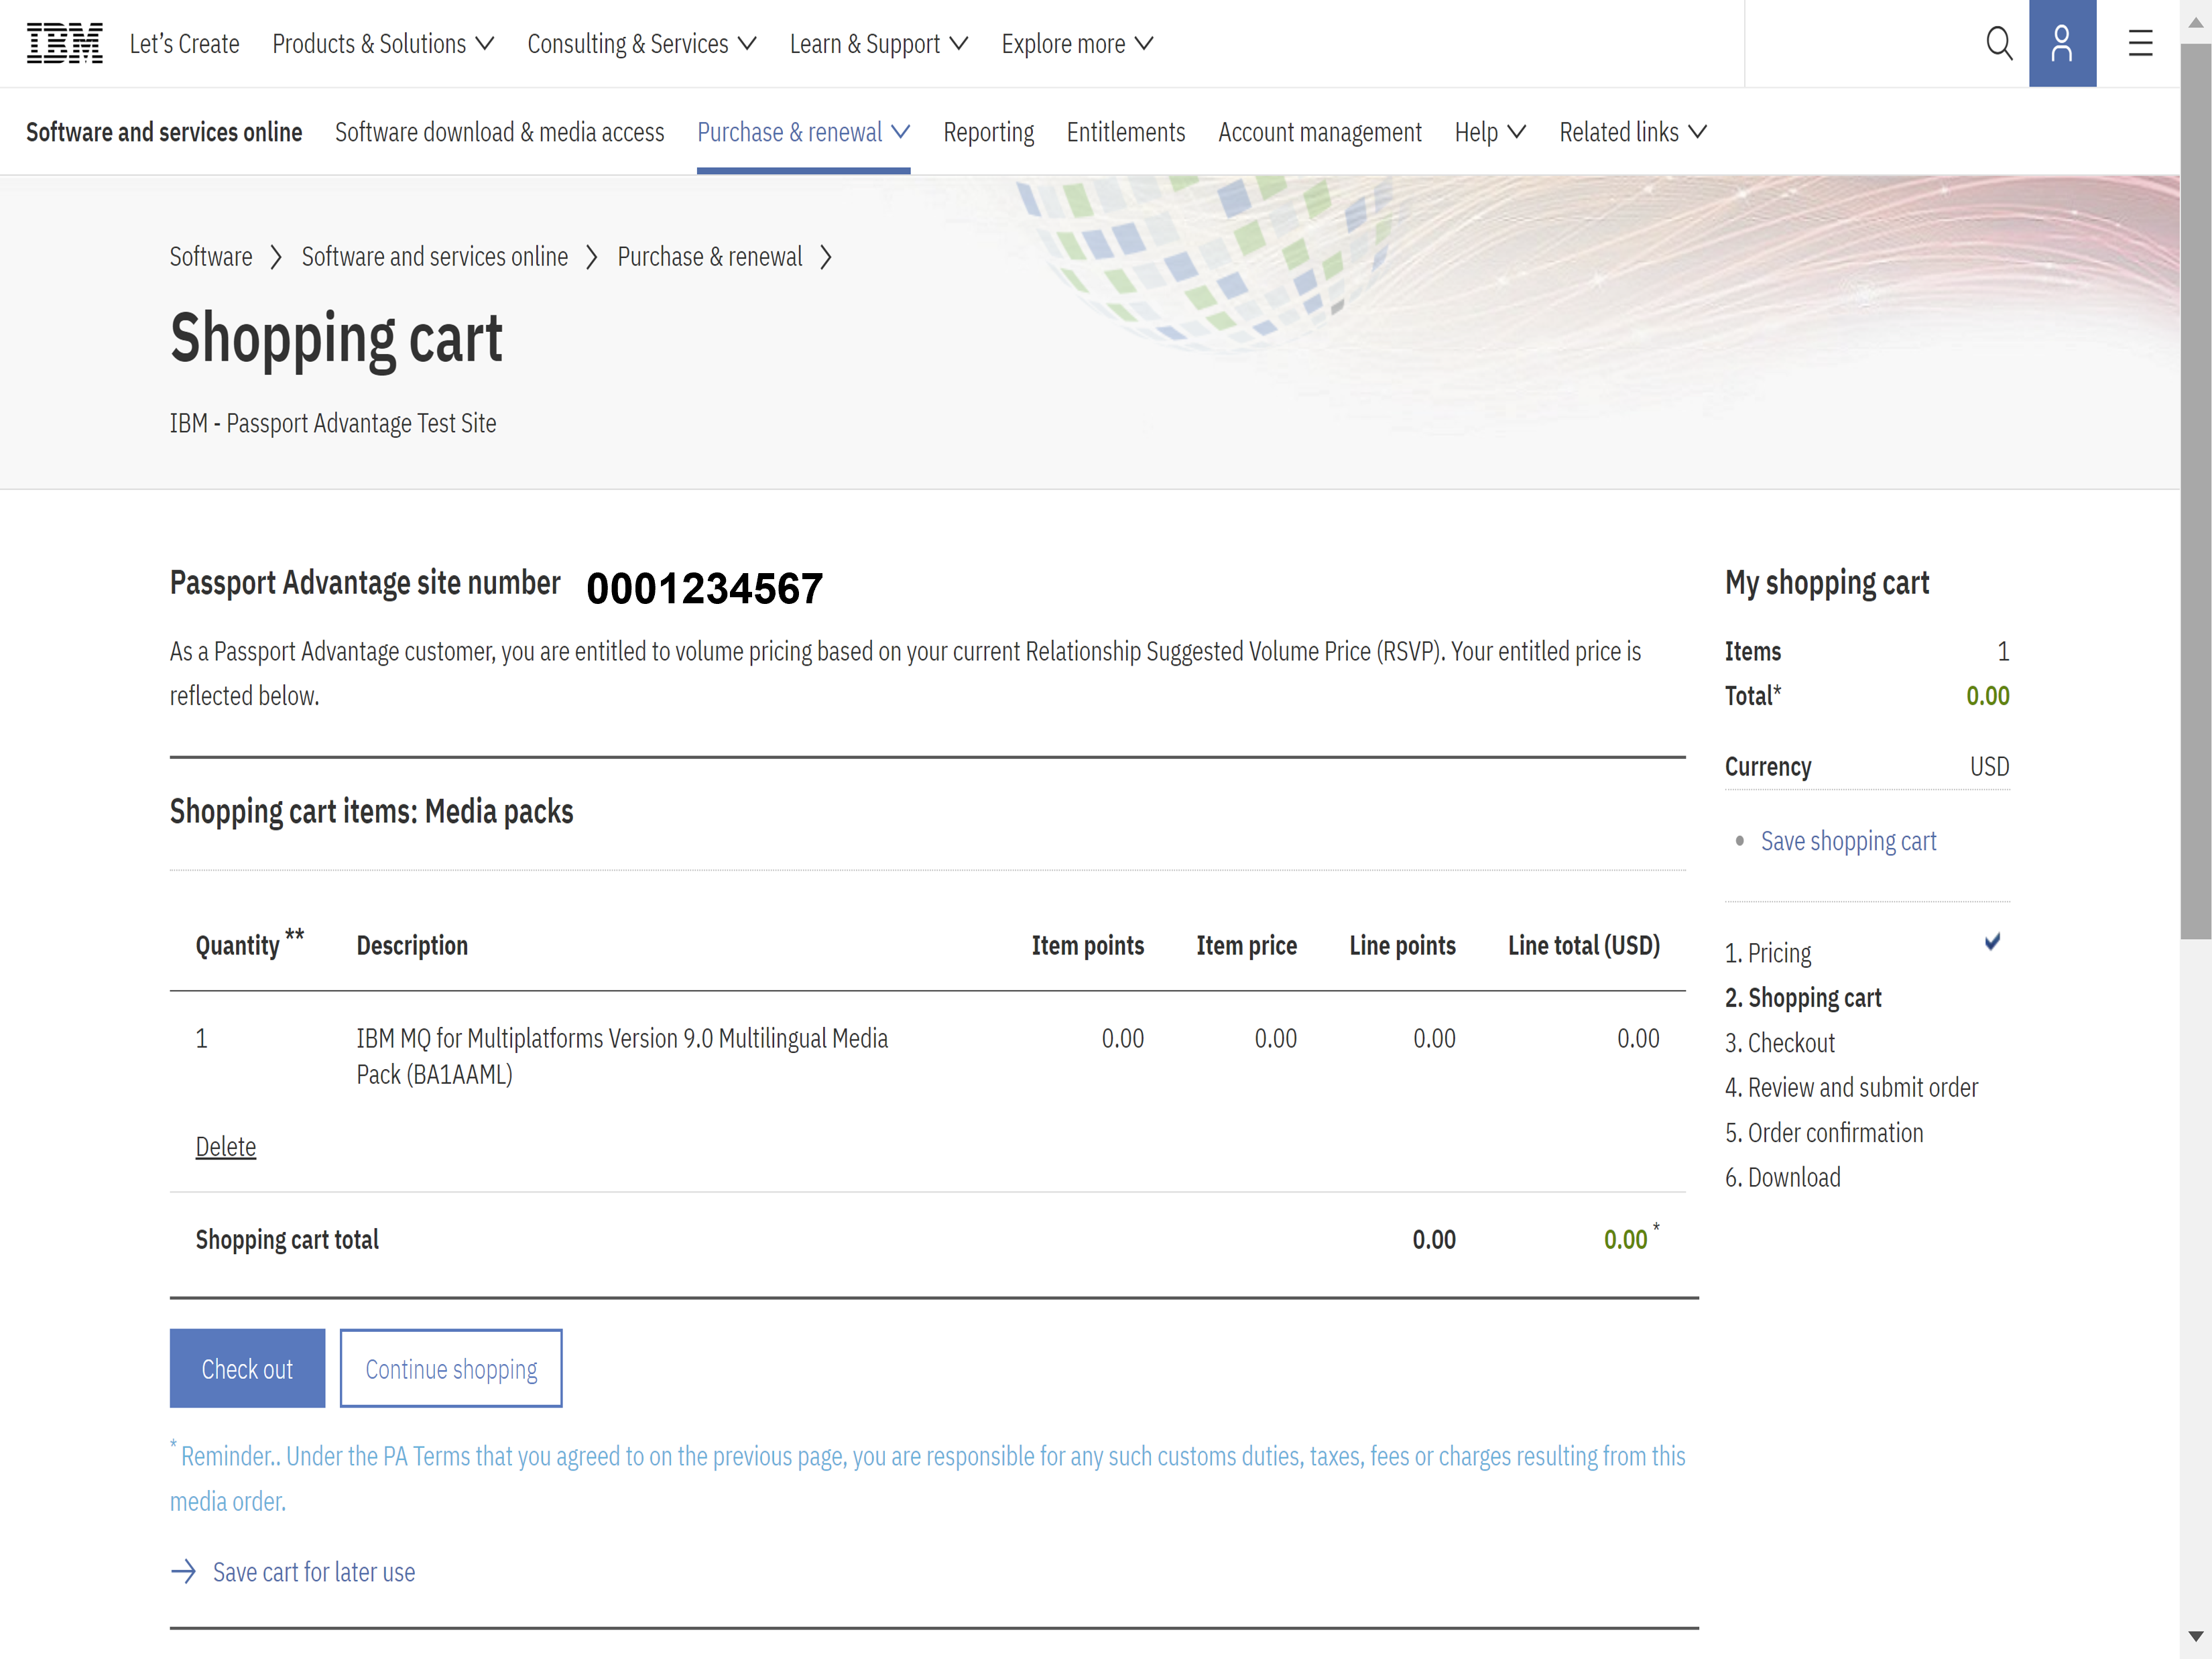This screenshot has width=2212, height=1659.
Task: Click the customs duties Reminder text
Action: click(x=927, y=1478)
